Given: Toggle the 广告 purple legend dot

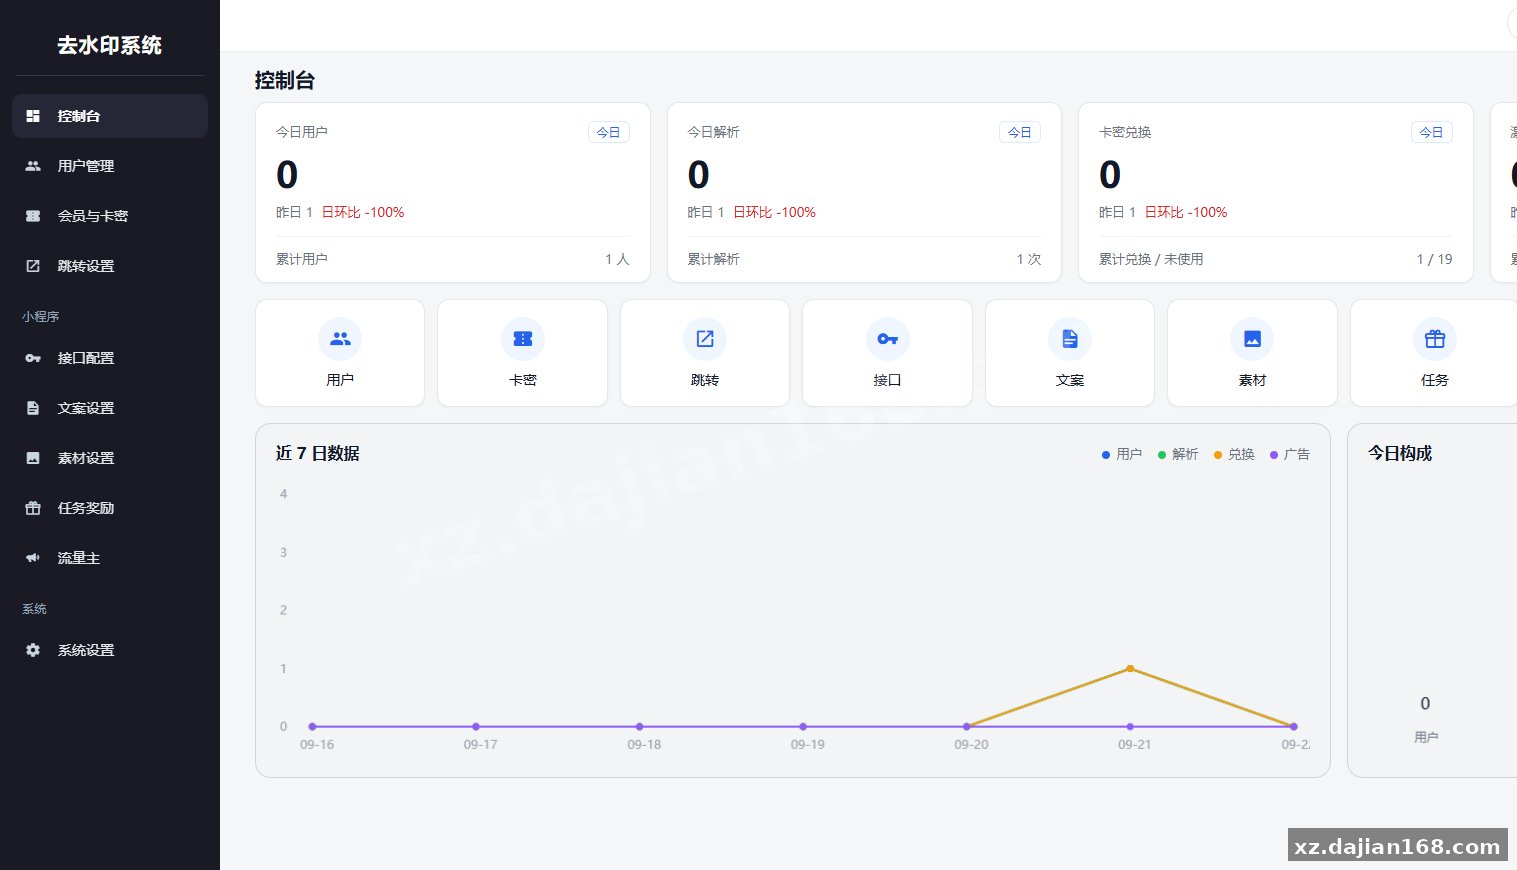Looking at the screenshot, I should [x=1274, y=455].
